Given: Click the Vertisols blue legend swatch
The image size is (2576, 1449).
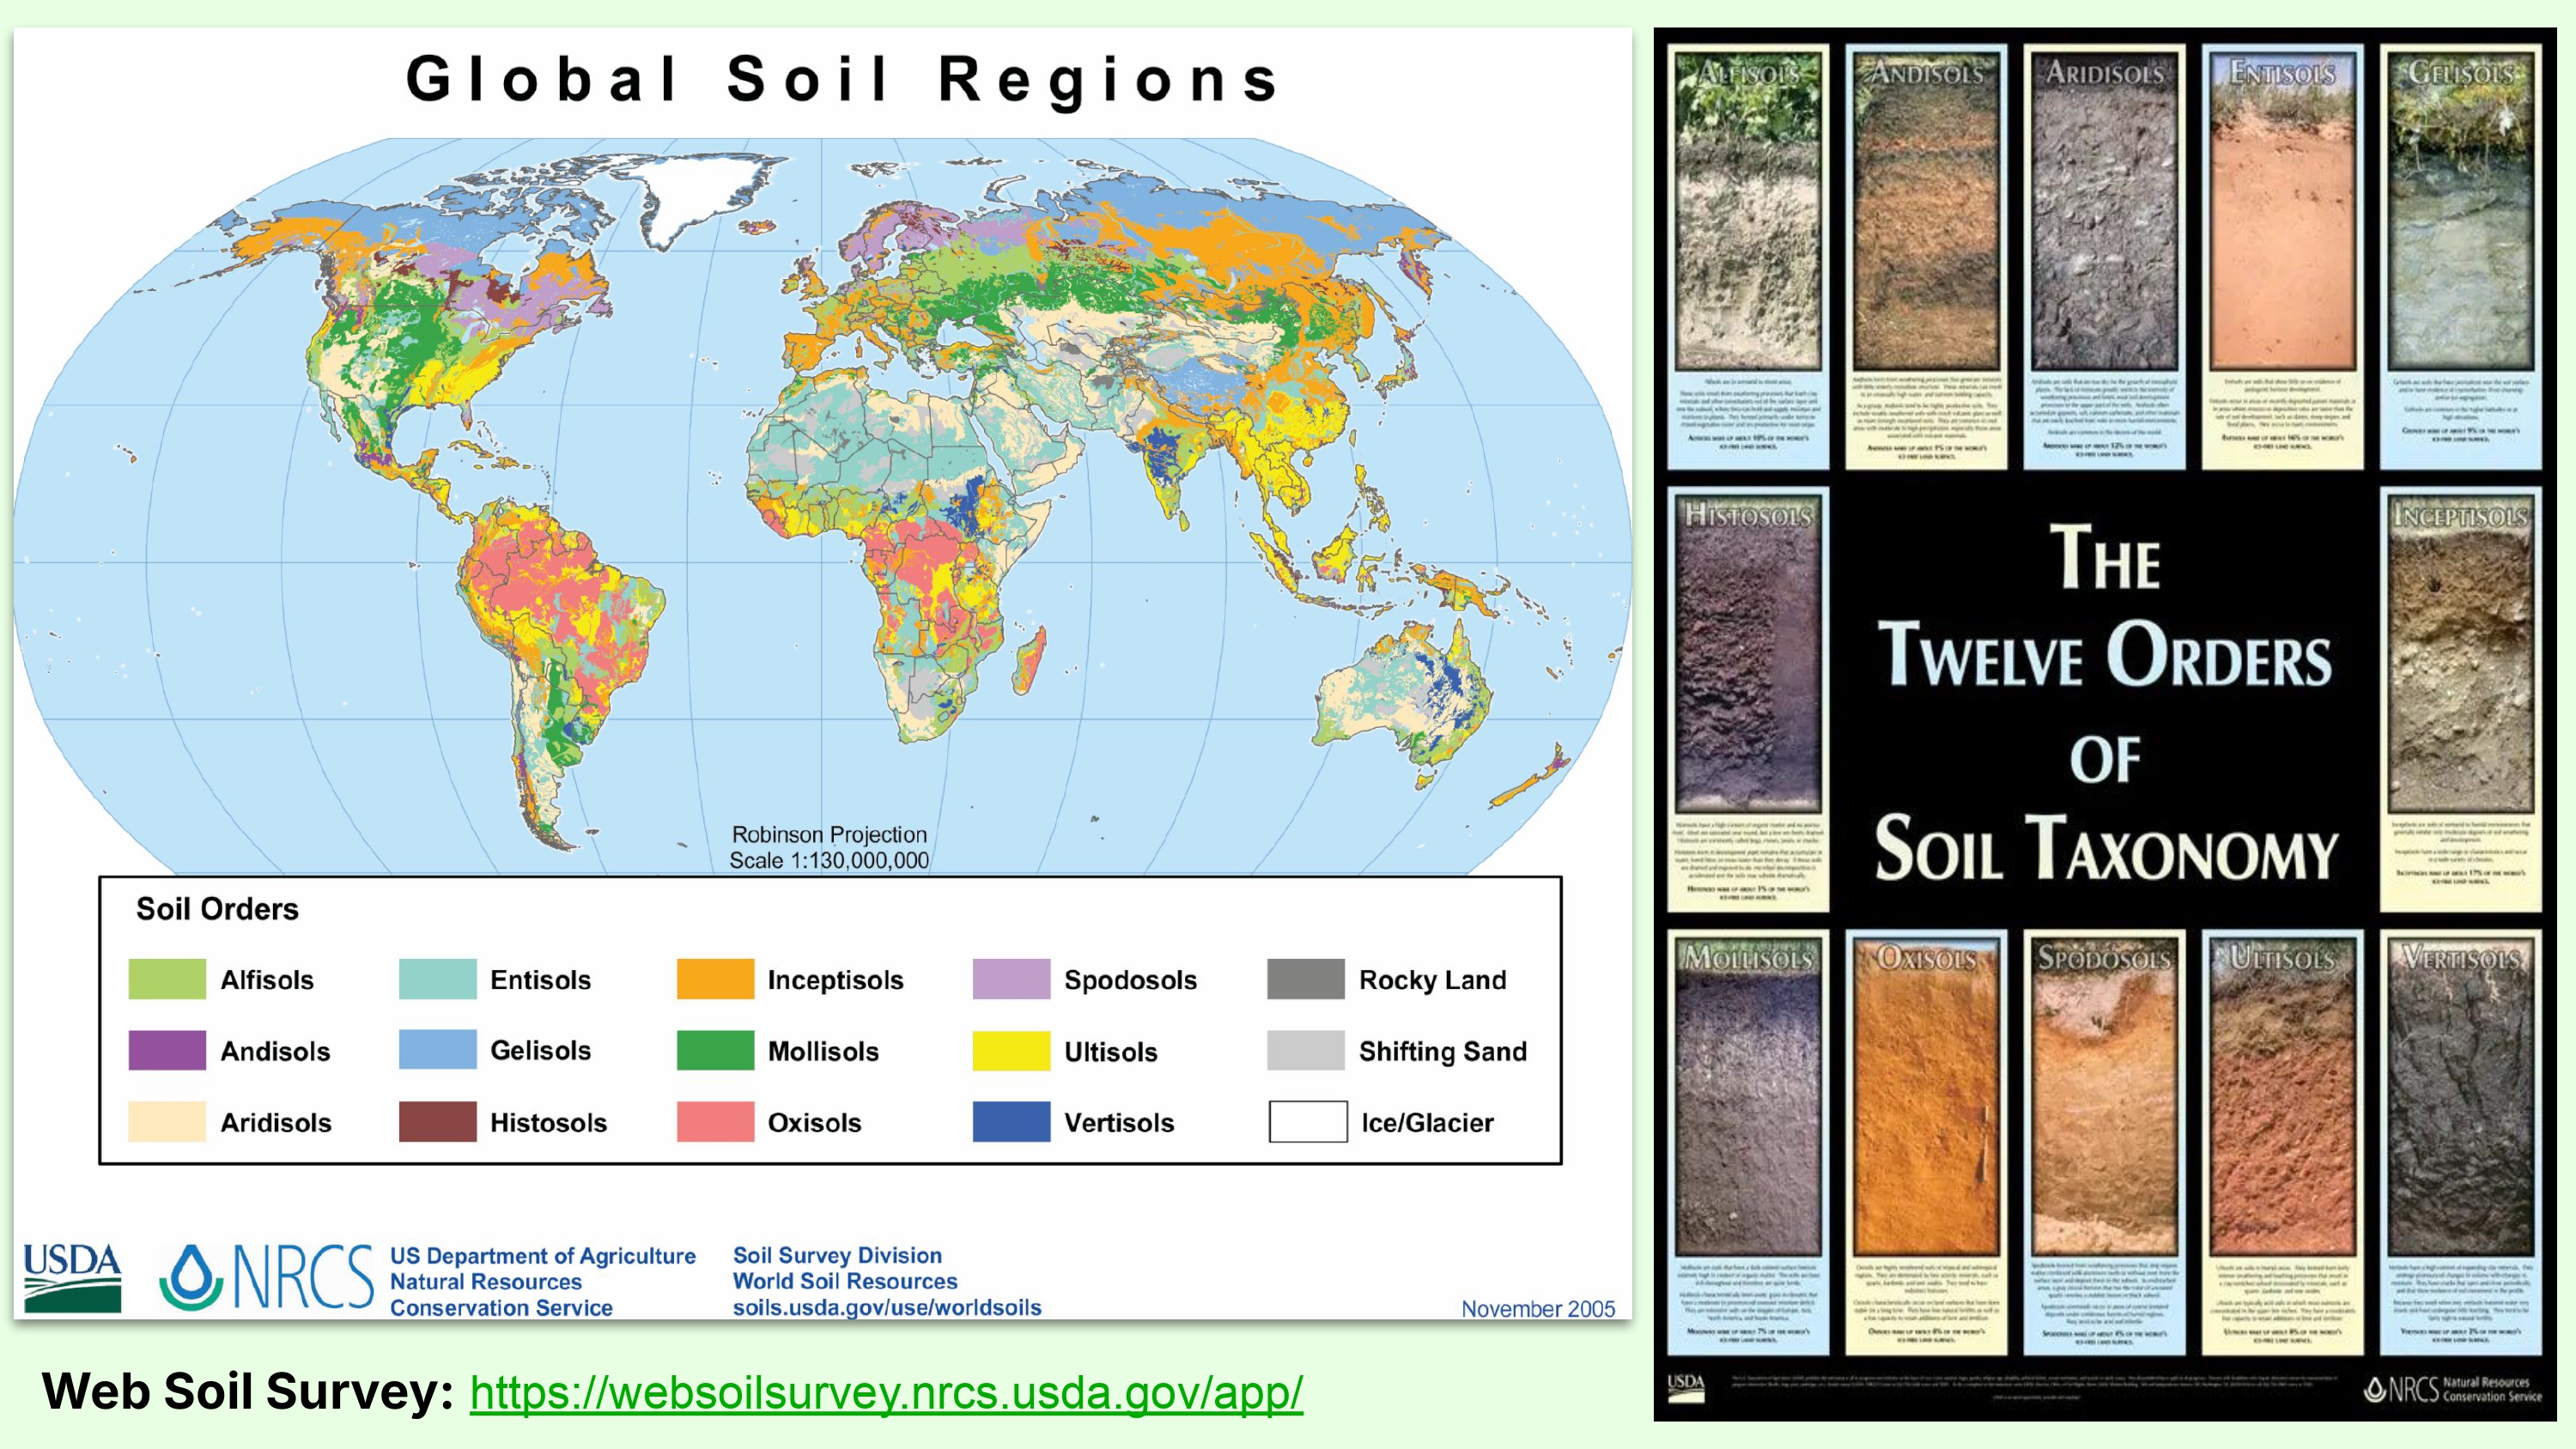Looking at the screenshot, I should coord(1011,1122).
